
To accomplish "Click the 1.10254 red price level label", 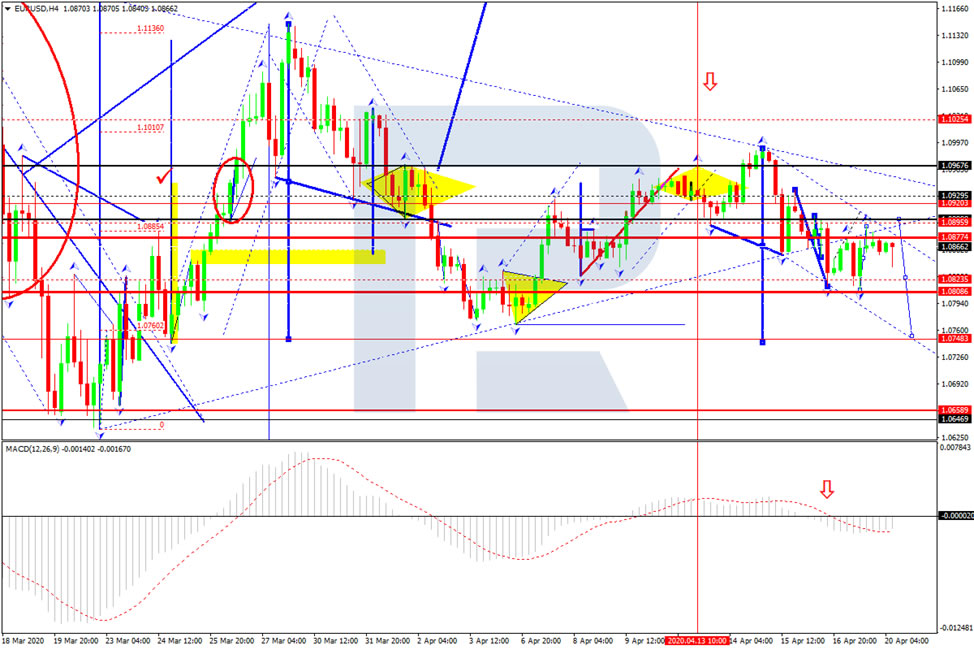I will click(955, 119).
